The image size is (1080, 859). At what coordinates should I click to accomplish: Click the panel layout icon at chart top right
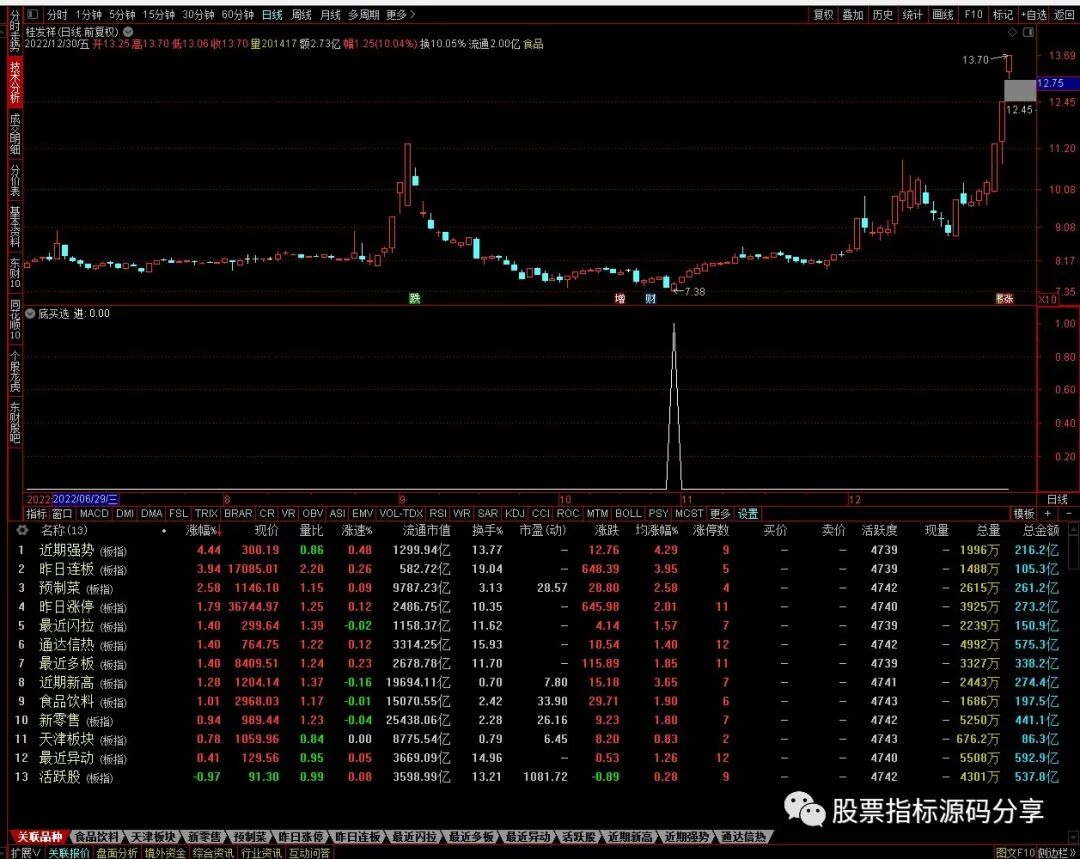(1028, 32)
